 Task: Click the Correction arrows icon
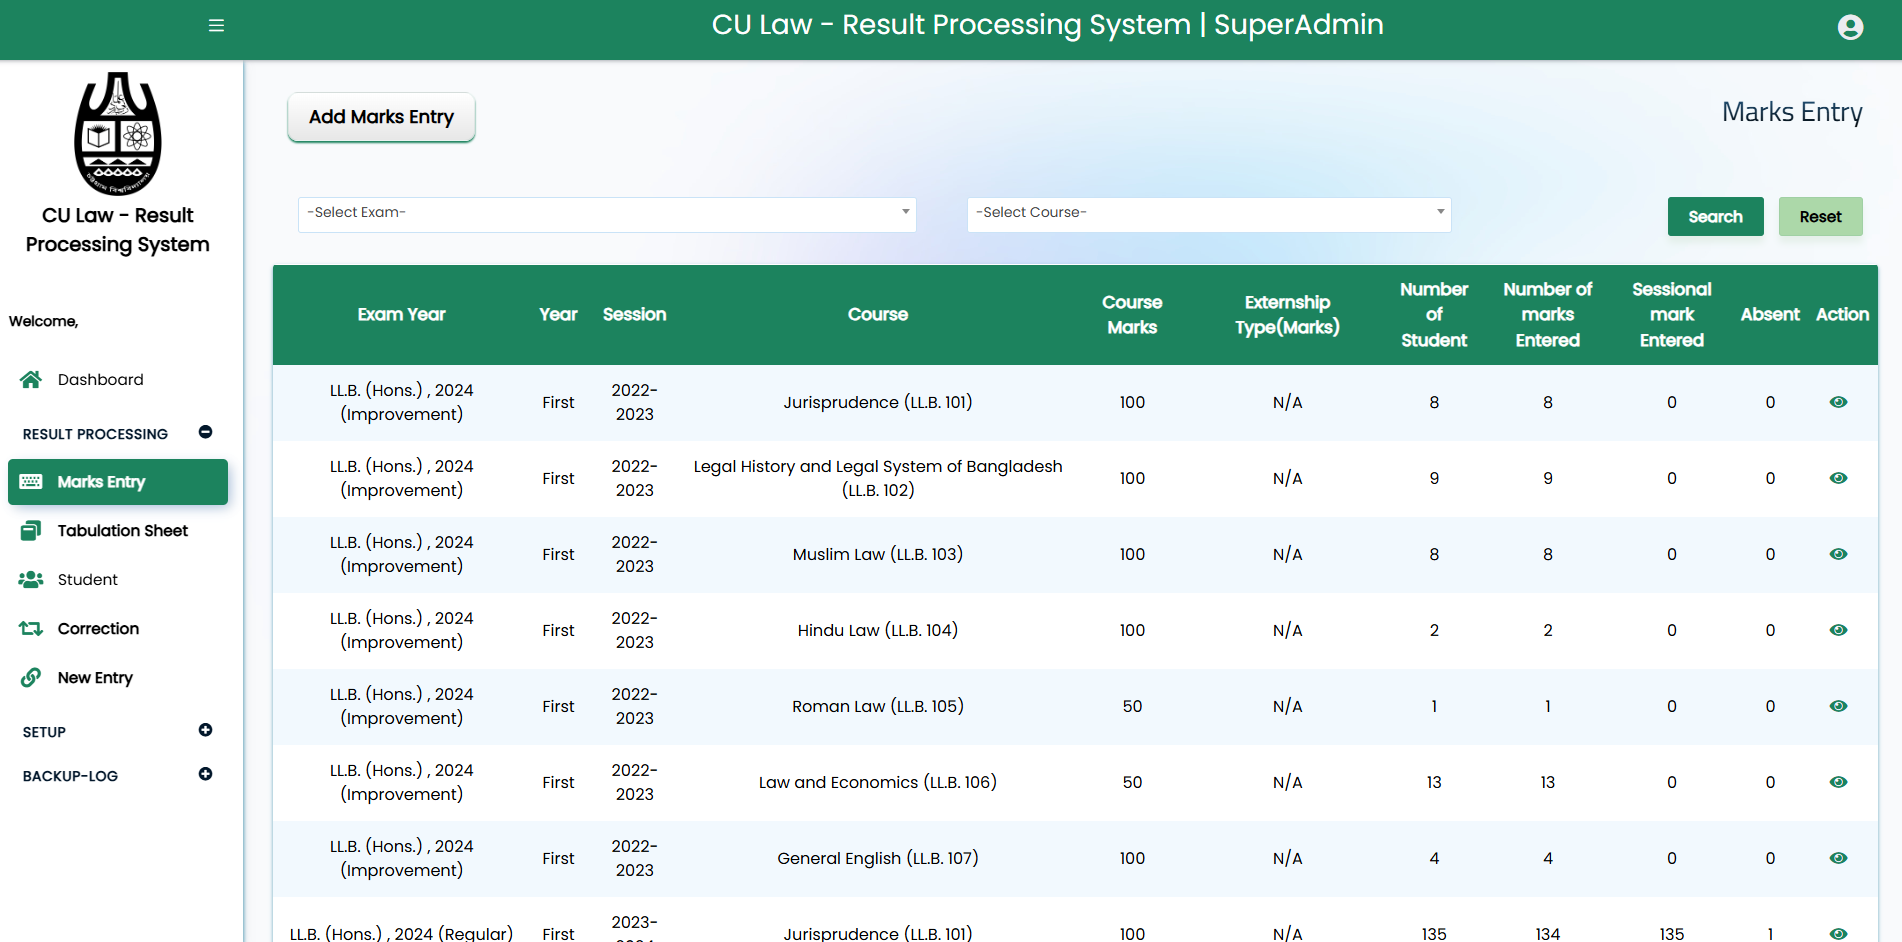[x=31, y=629]
